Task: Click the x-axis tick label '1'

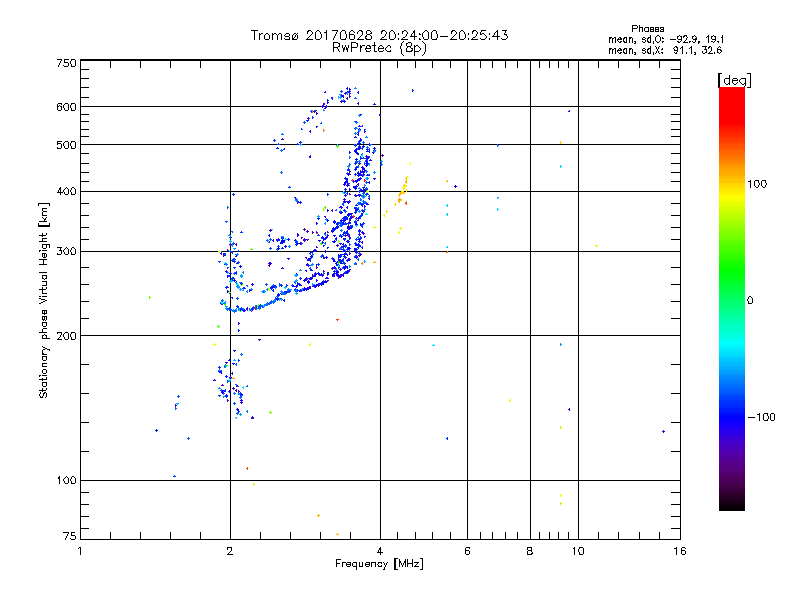Action: pyautogui.click(x=80, y=551)
